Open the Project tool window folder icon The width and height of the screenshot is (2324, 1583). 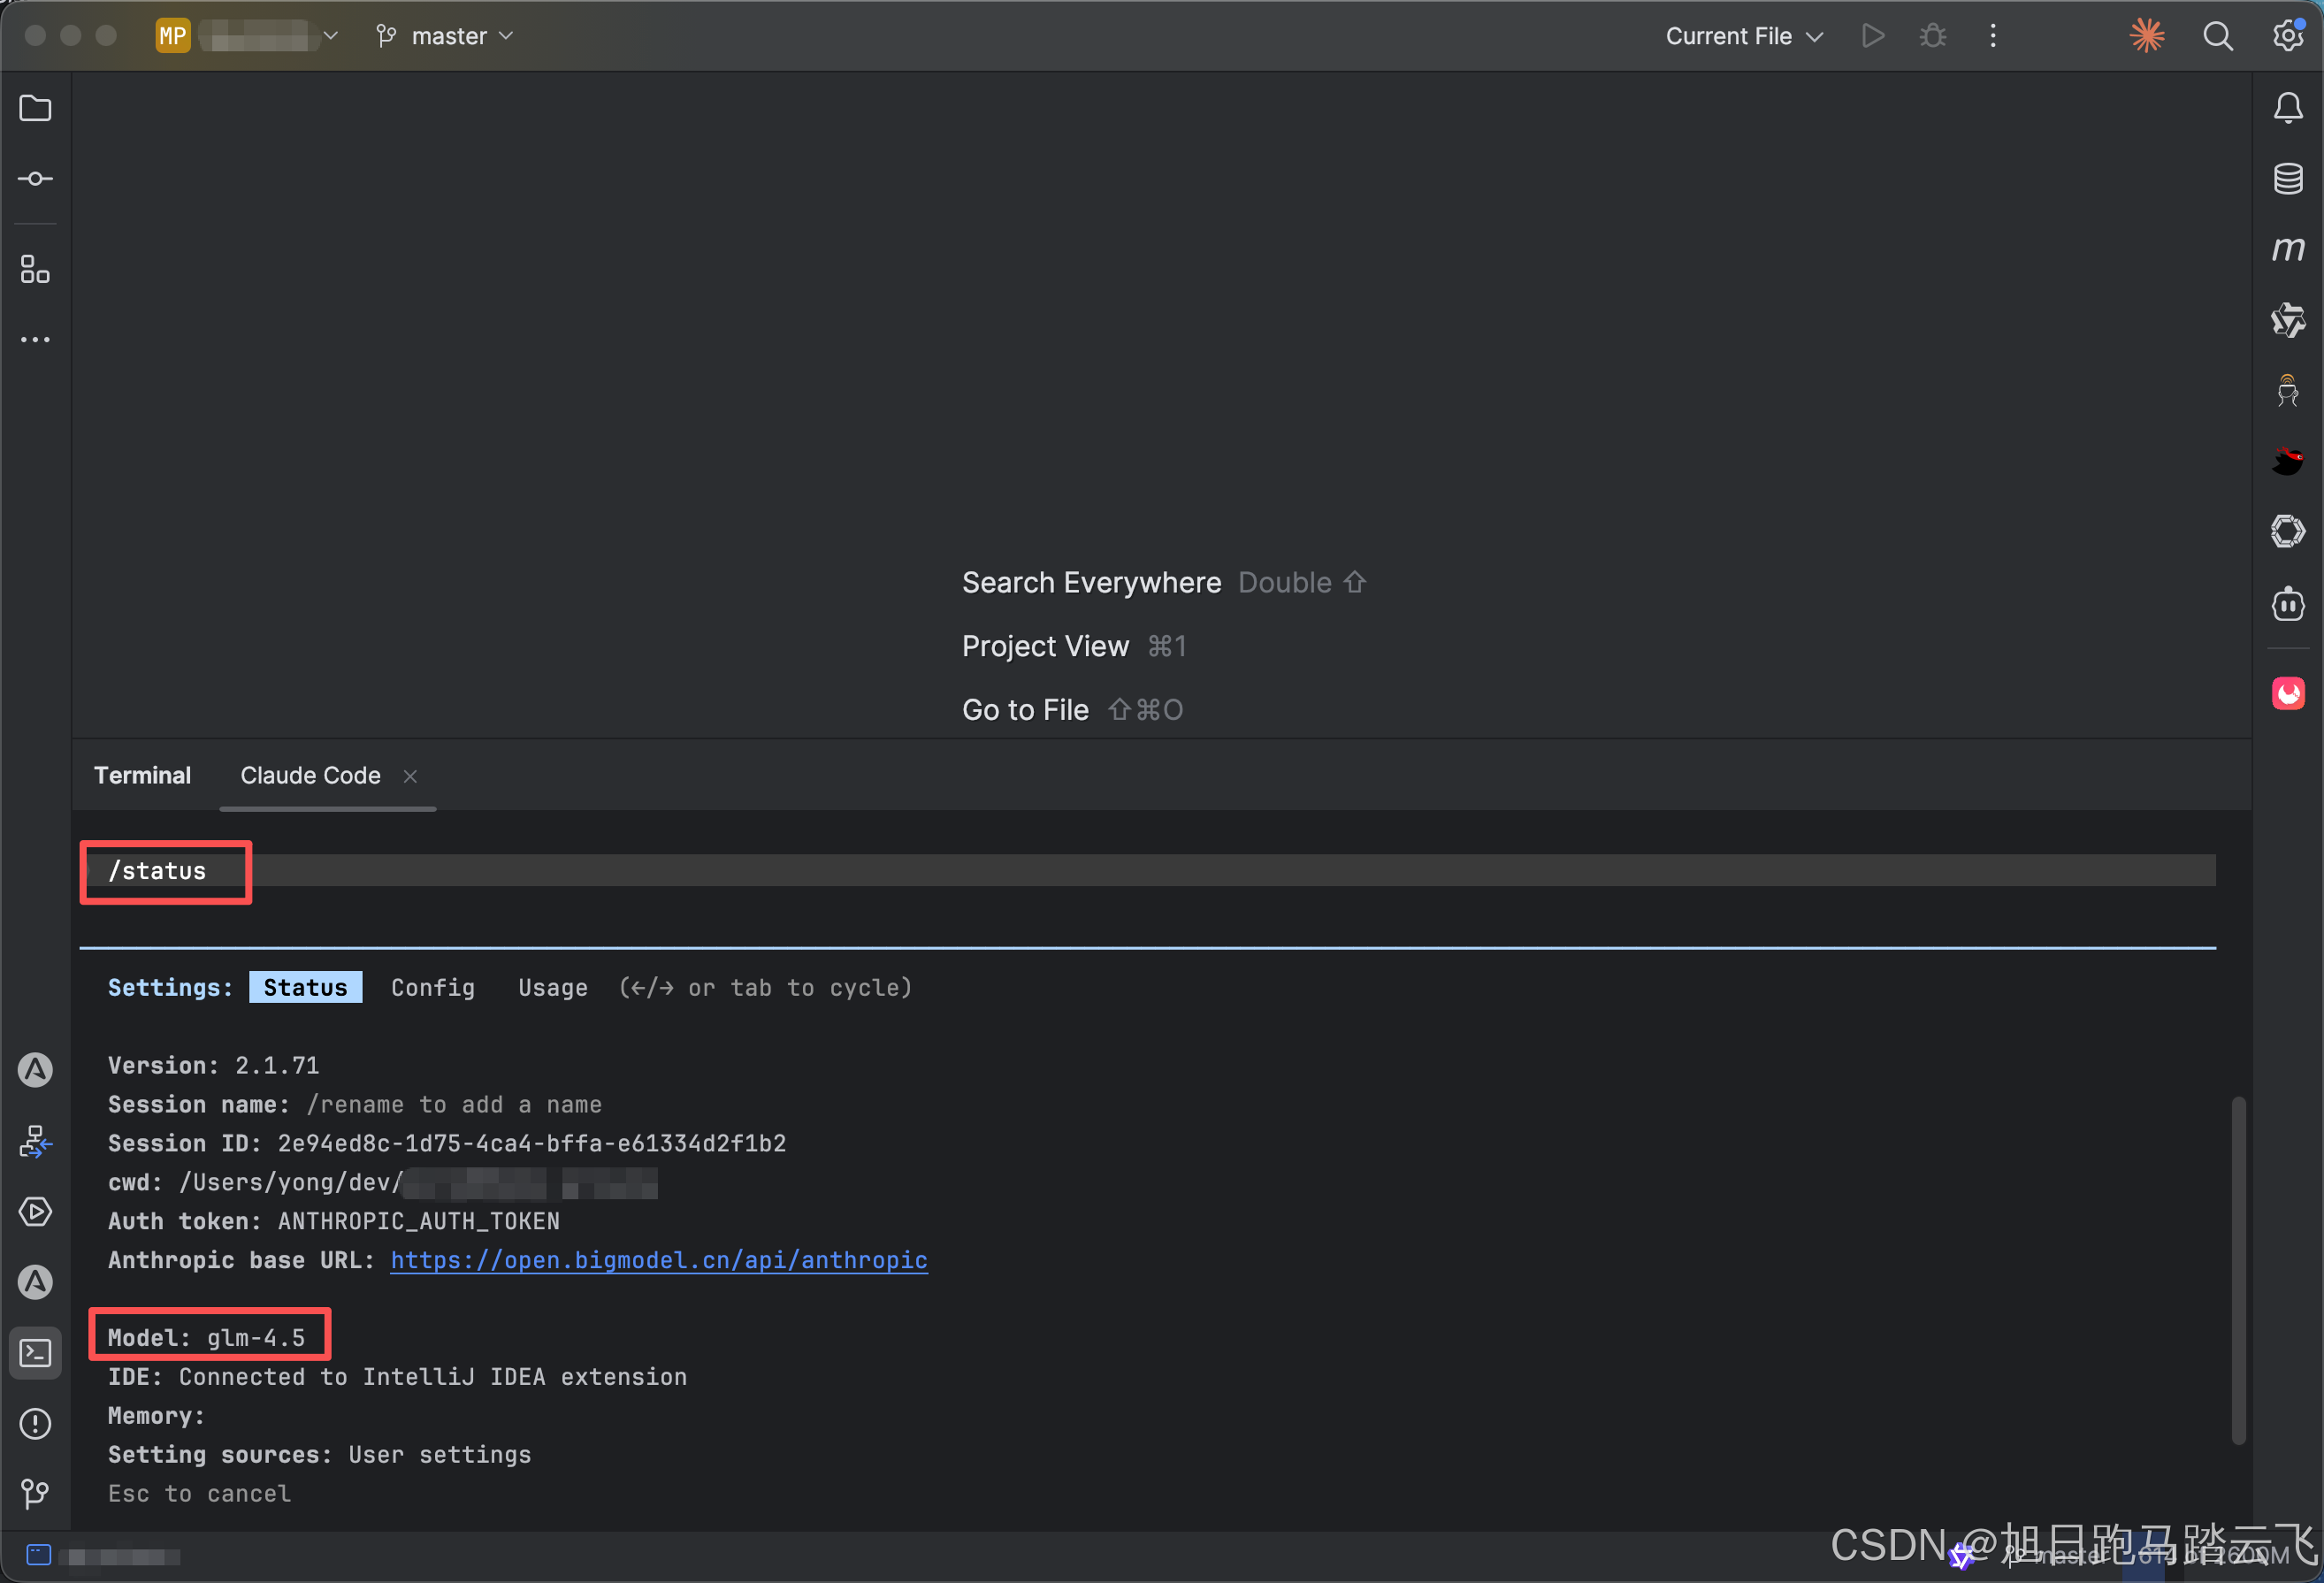click(x=35, y=108)
